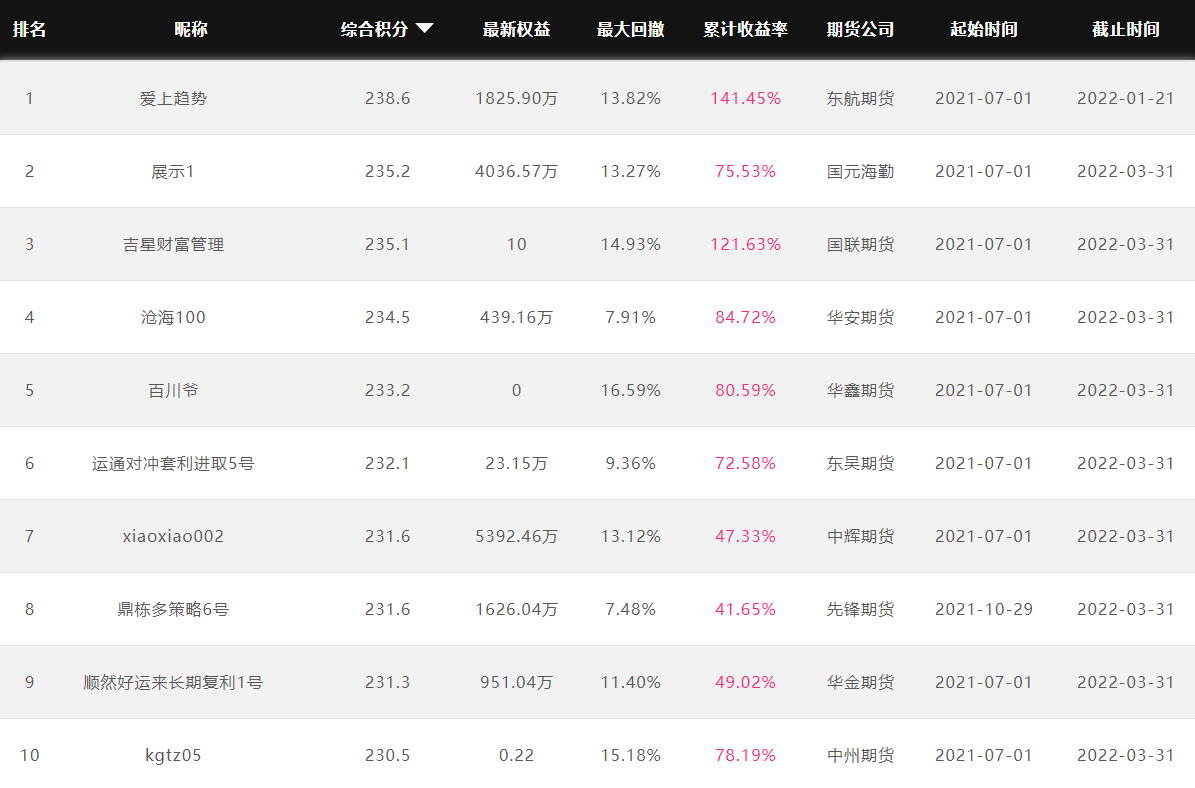Open the 吉星财富管理 nickname

click(x=173, y=245)
